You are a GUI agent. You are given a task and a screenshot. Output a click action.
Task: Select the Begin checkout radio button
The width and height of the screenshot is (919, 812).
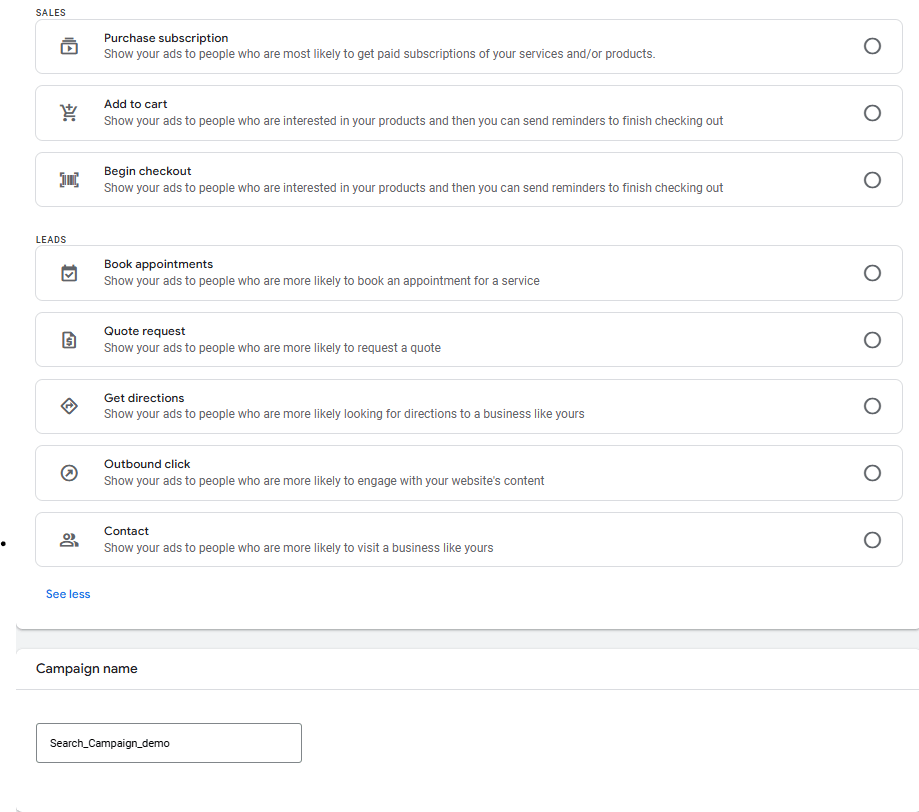click(x=872, y=179)
